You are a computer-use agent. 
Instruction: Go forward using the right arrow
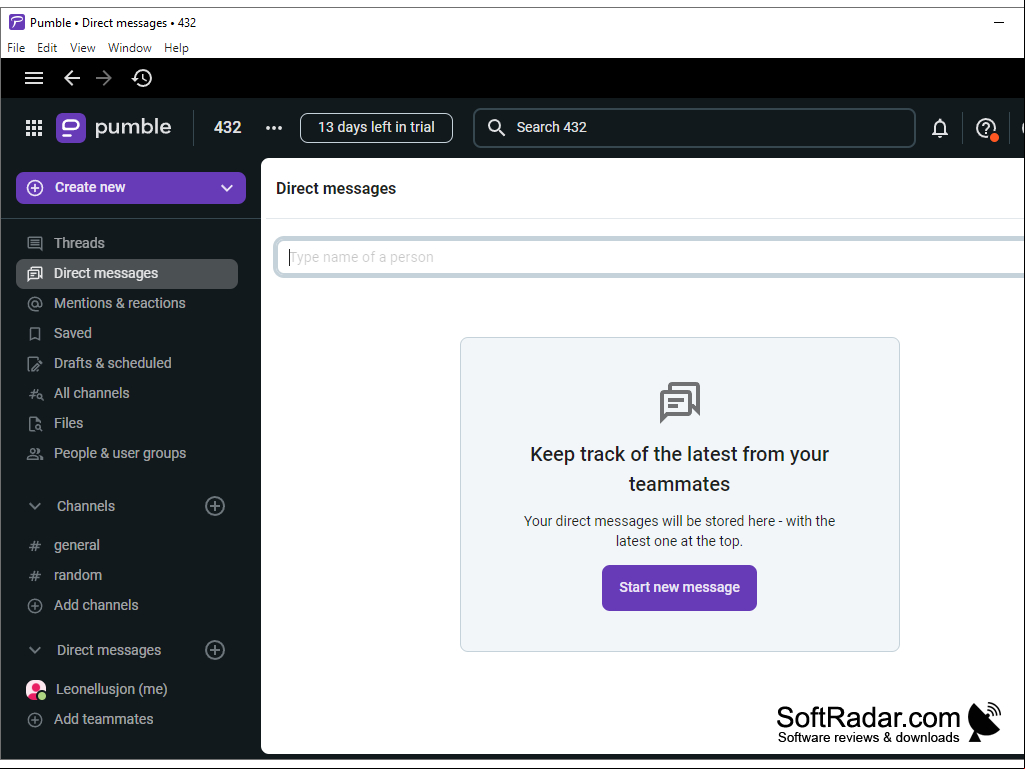tap(104, 78)
